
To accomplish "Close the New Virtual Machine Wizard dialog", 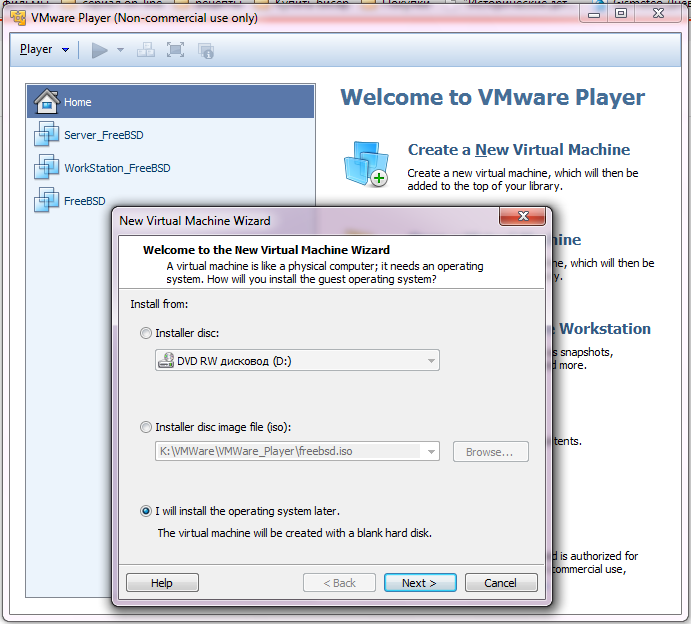I will pos(523,216).
